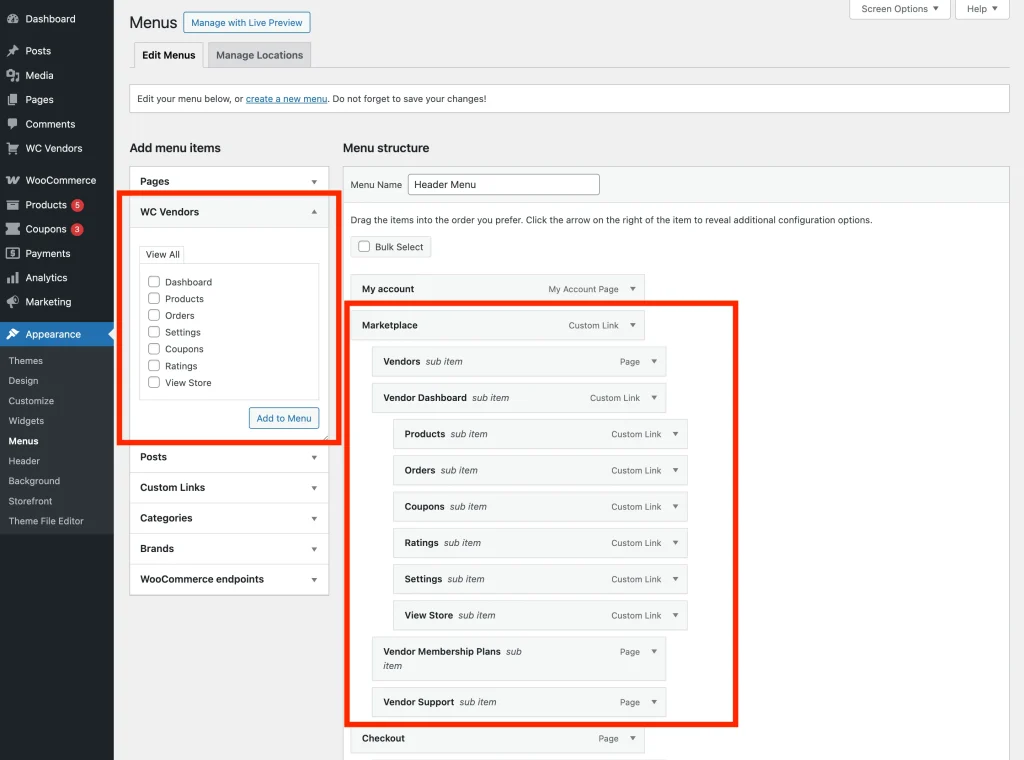Switch to the Manage Locations tab
1024x760 pixels.
(x=259, y=55)
